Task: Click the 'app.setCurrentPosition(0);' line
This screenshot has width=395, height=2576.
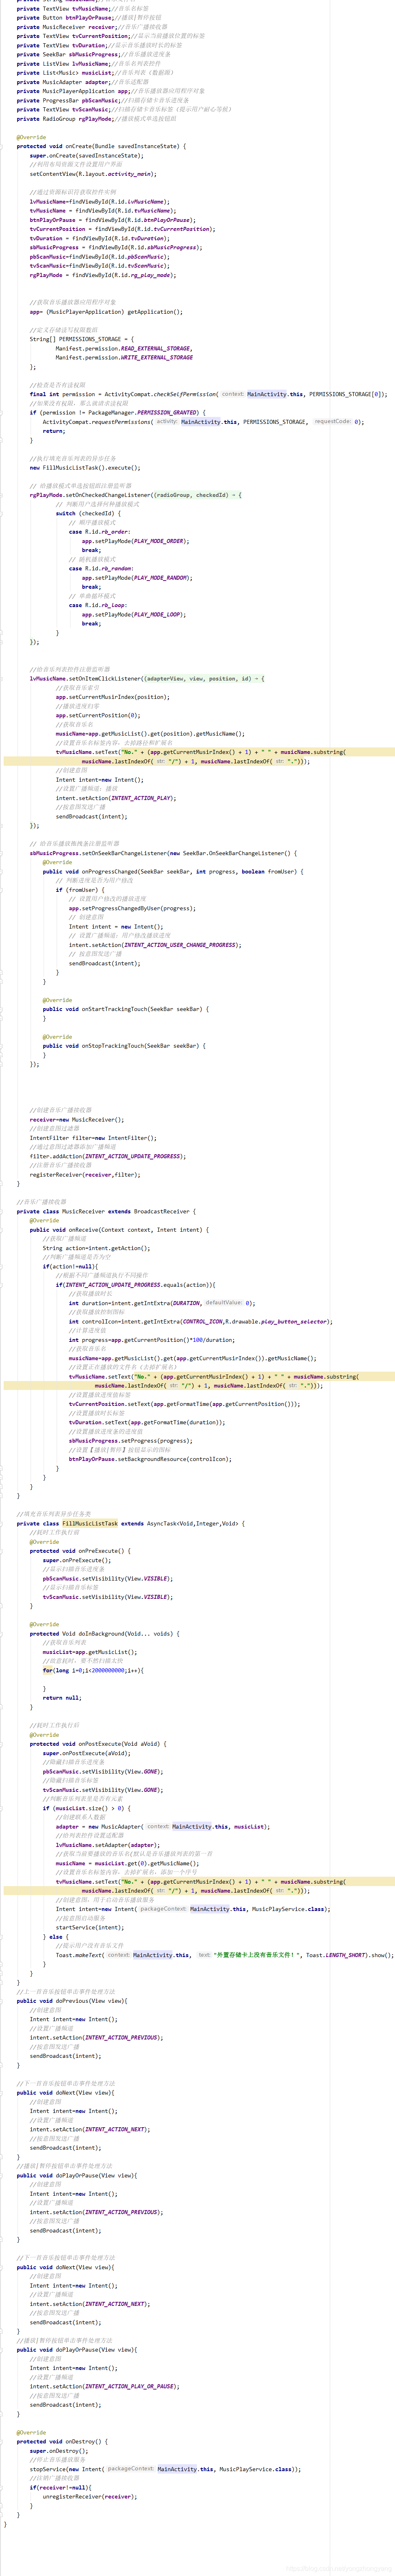Action: point(98,715)
